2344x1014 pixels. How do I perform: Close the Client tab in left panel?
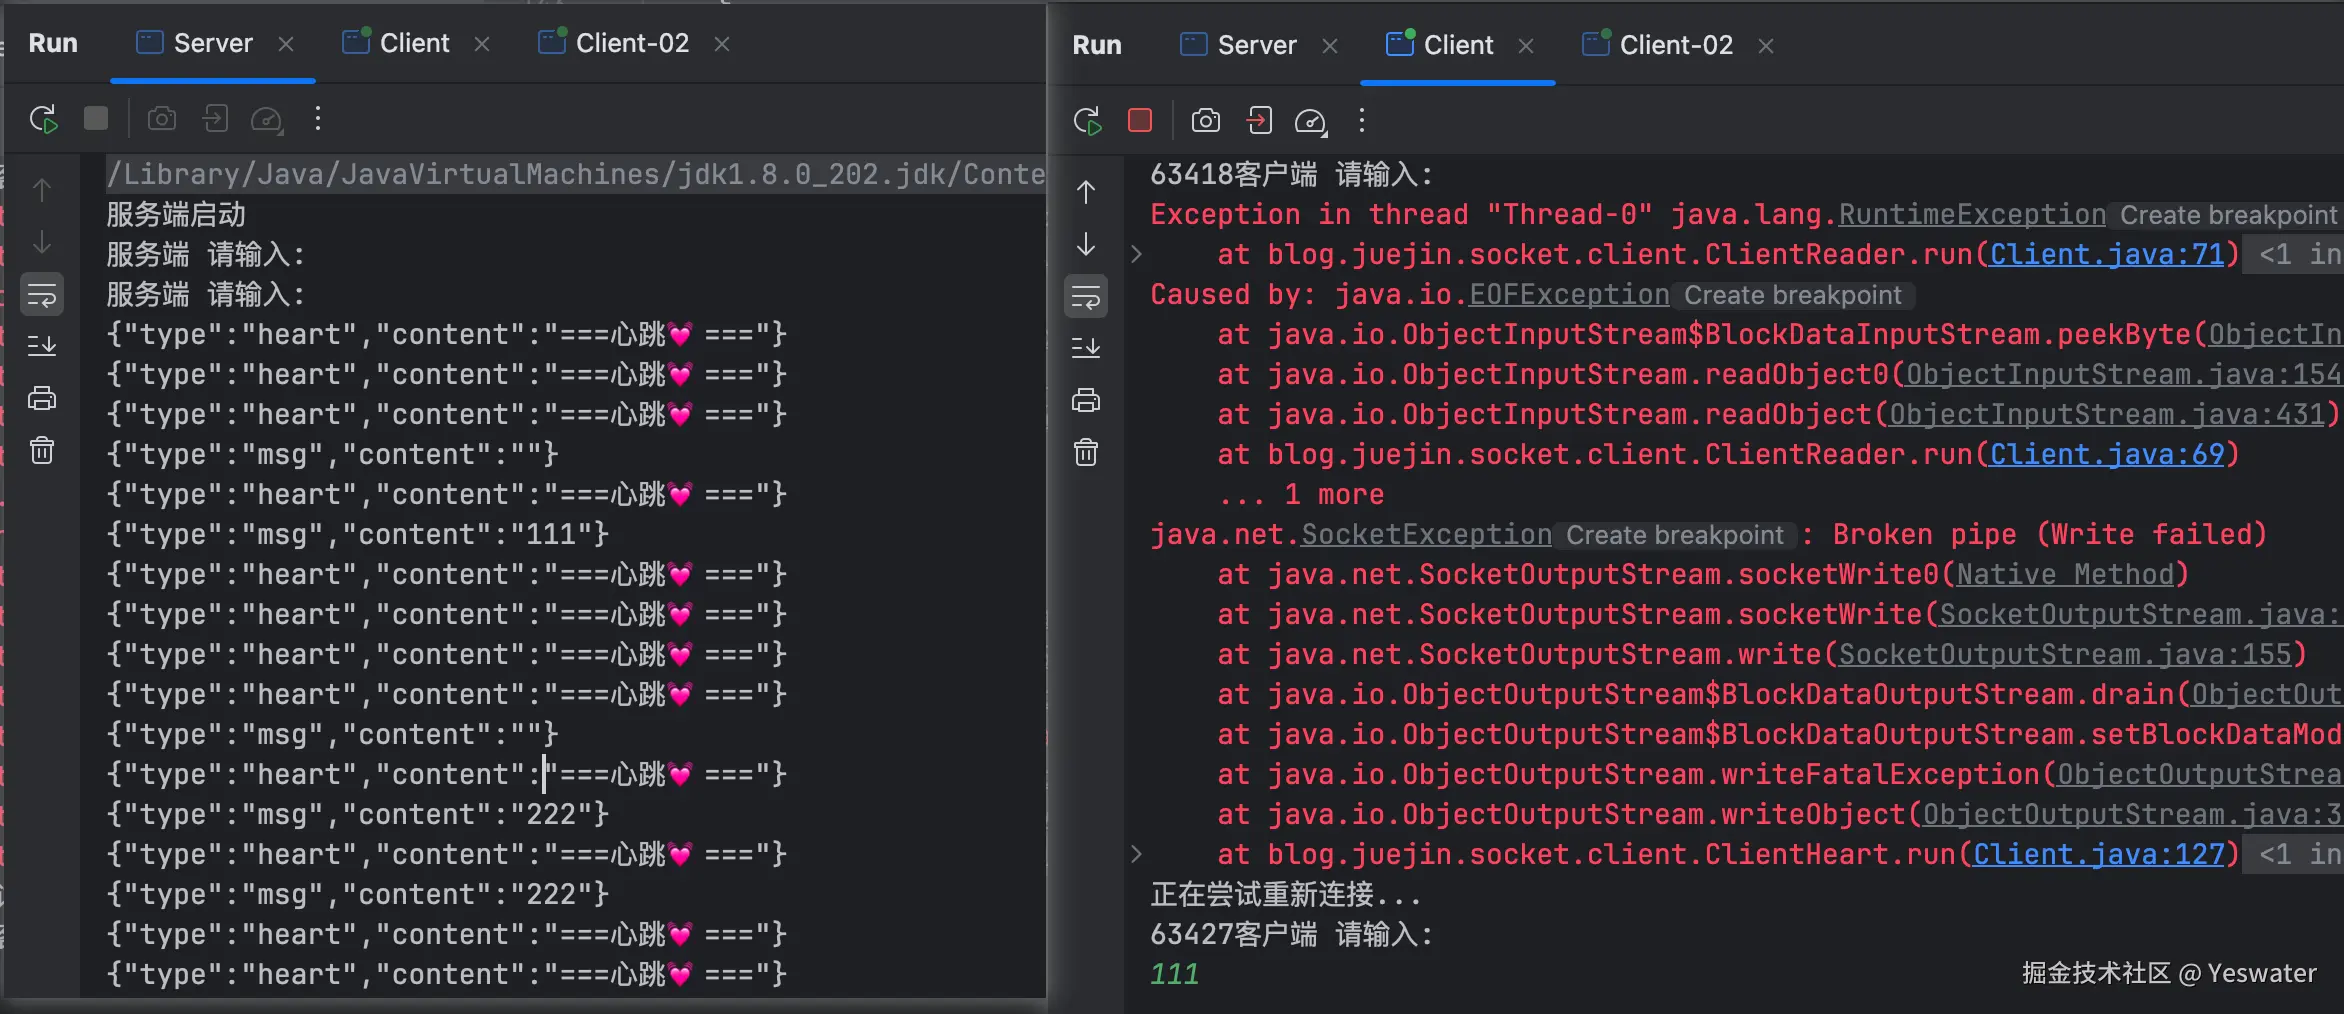[482, 44]
